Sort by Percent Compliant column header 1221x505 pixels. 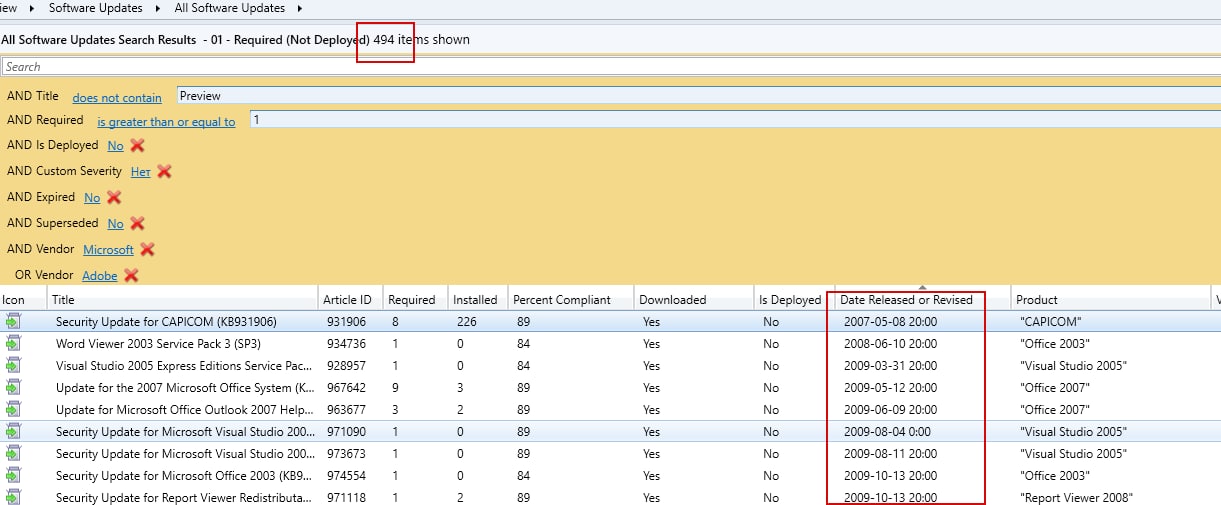tap(570, 299)
